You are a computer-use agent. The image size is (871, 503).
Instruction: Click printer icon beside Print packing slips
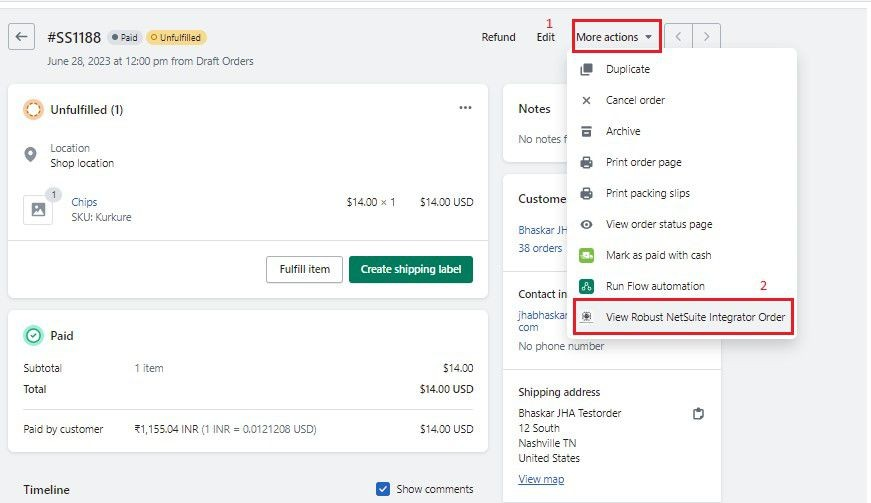[x=586, y=194]
